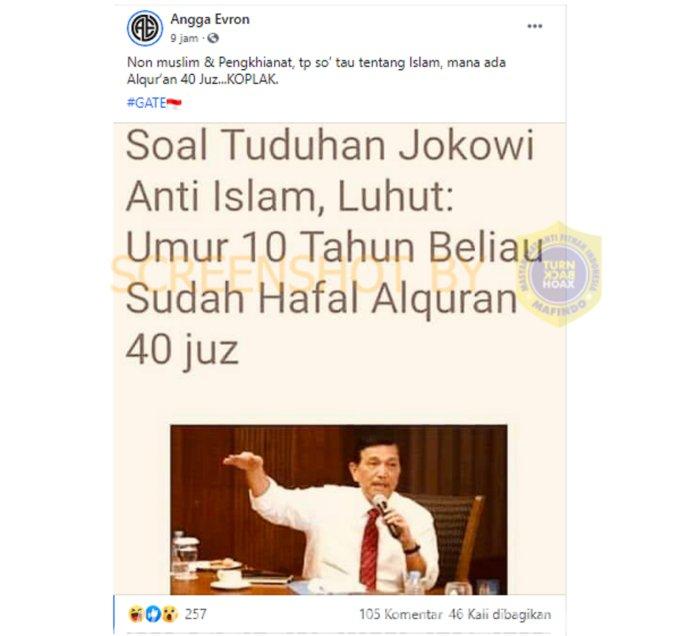The width and height of the screenshot is (680, 636).
Task: Open the 105 Komentar comments
Action: click(400, 614)
